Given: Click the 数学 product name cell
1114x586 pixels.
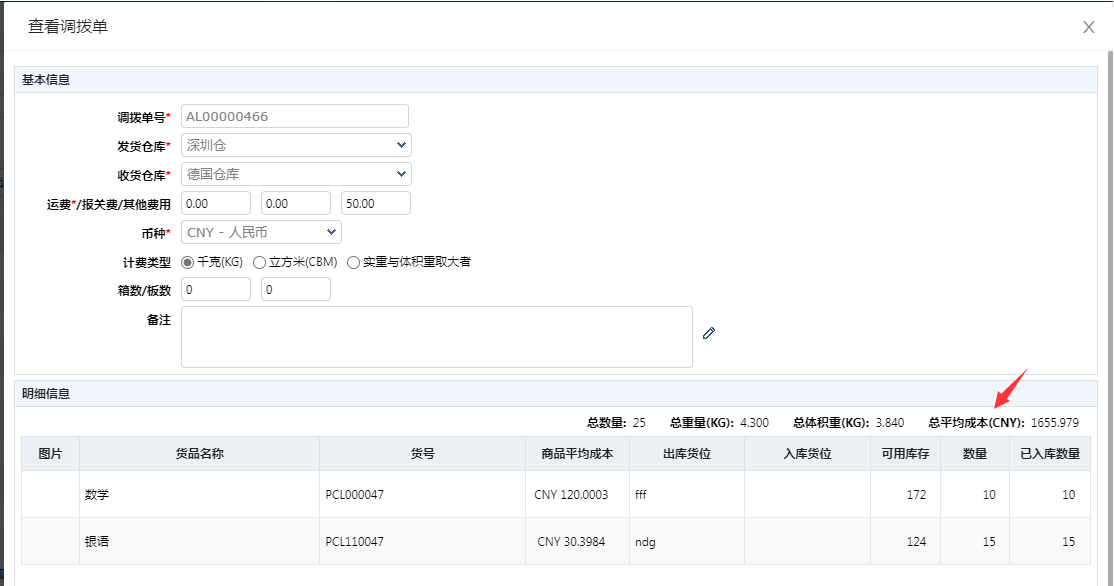Looking at the screenshot, I should pos(200,494).
